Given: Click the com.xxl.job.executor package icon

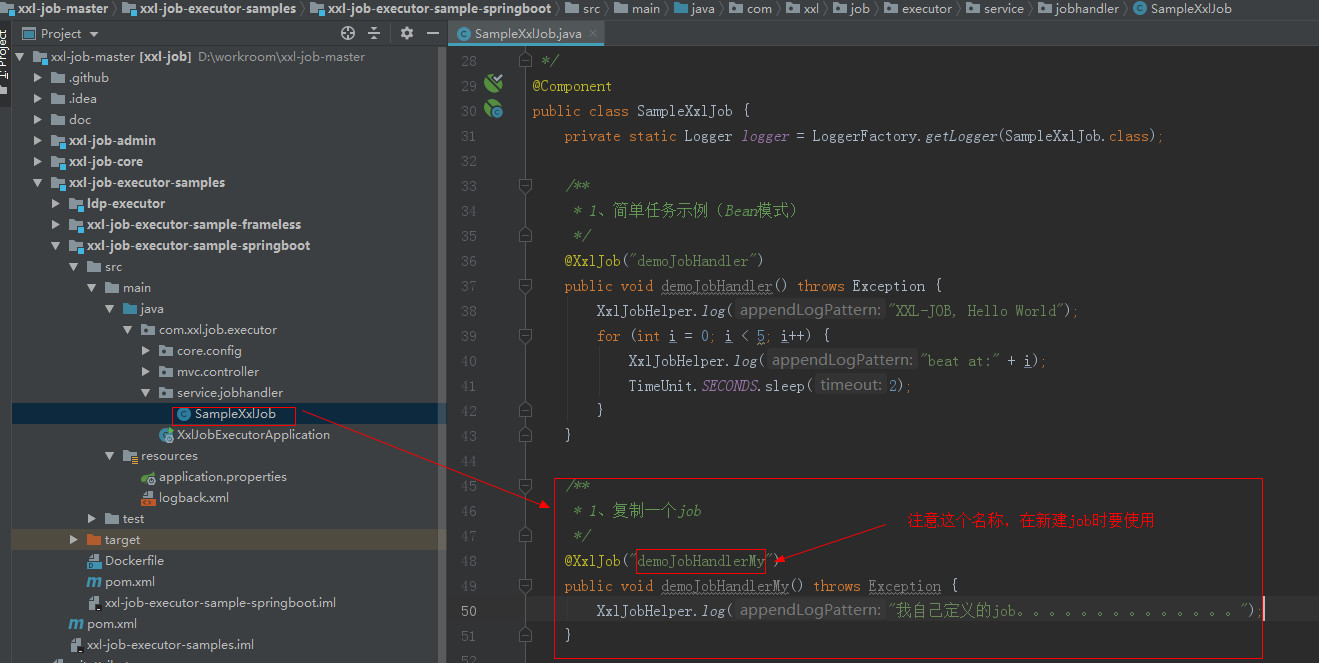Looking at the screenshot, I should tap(148, 330).
